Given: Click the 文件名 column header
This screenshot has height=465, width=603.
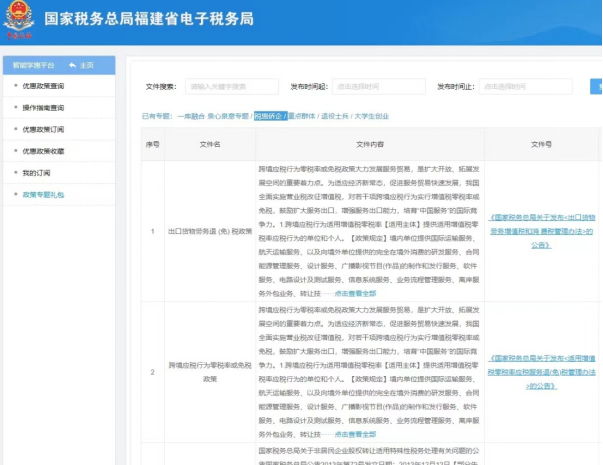Looking at the screenshot, I should [210, 145].
